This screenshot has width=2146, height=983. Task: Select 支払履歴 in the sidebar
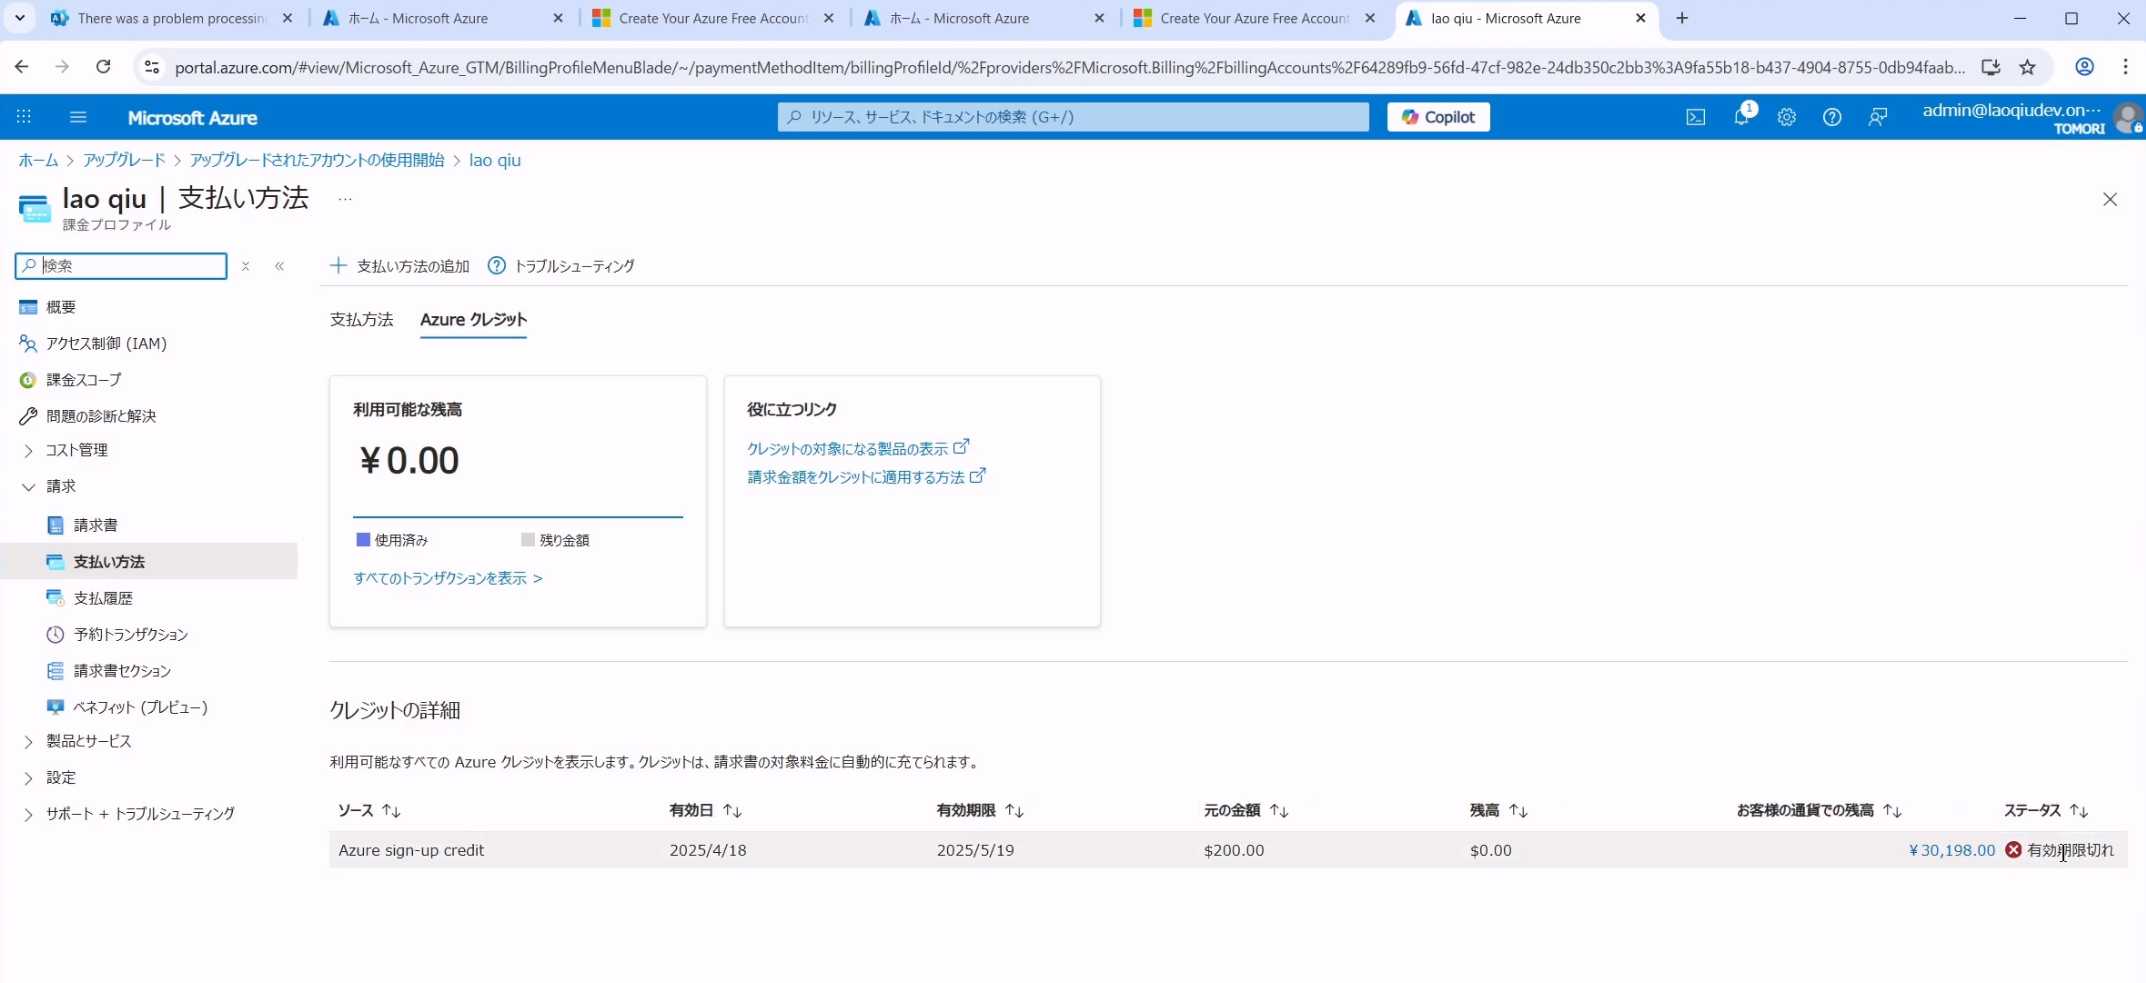[x=103, y=598]
